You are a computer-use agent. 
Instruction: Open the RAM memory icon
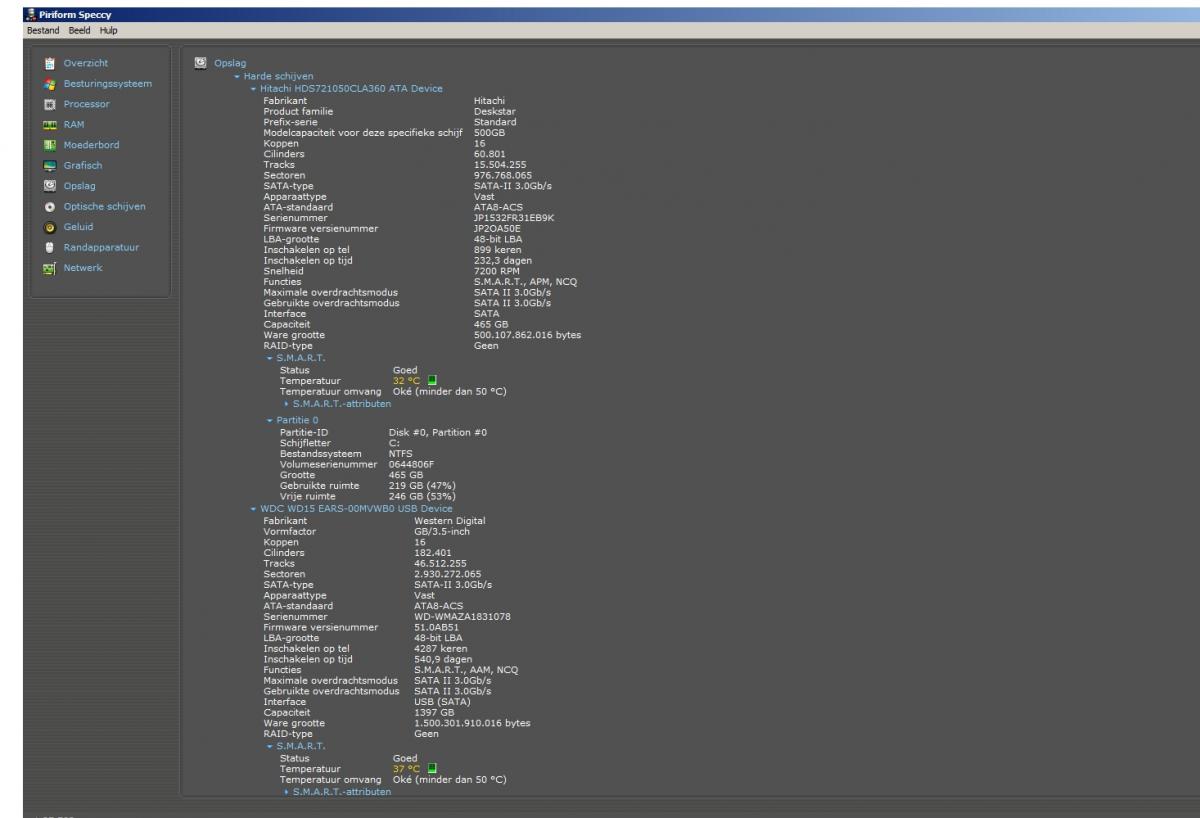point(49,125)
